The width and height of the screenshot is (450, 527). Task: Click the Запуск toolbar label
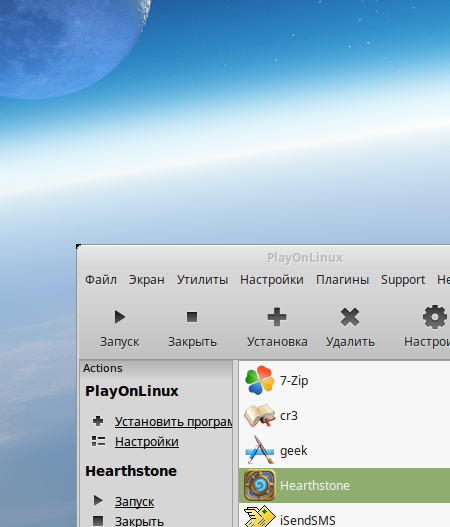point(120,341)
